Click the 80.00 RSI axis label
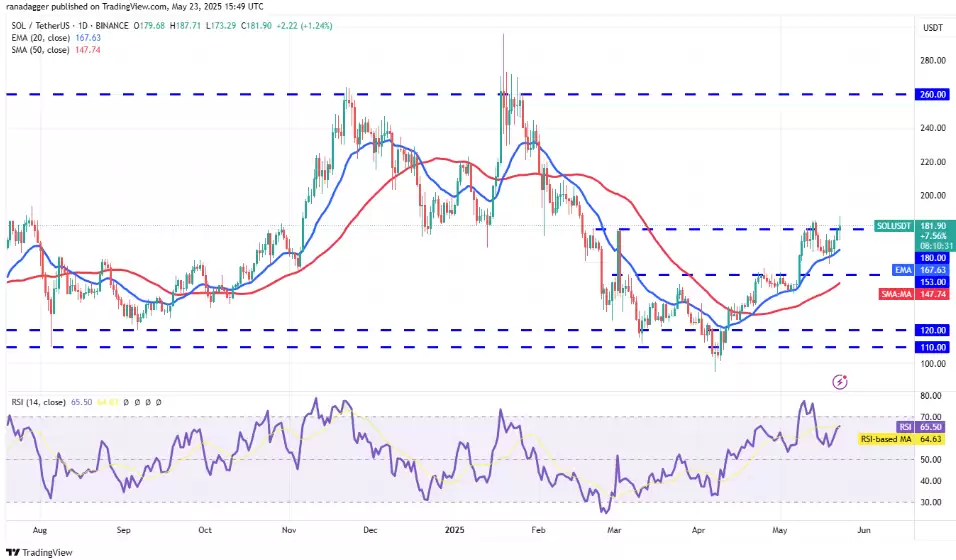 pos(930,396)
